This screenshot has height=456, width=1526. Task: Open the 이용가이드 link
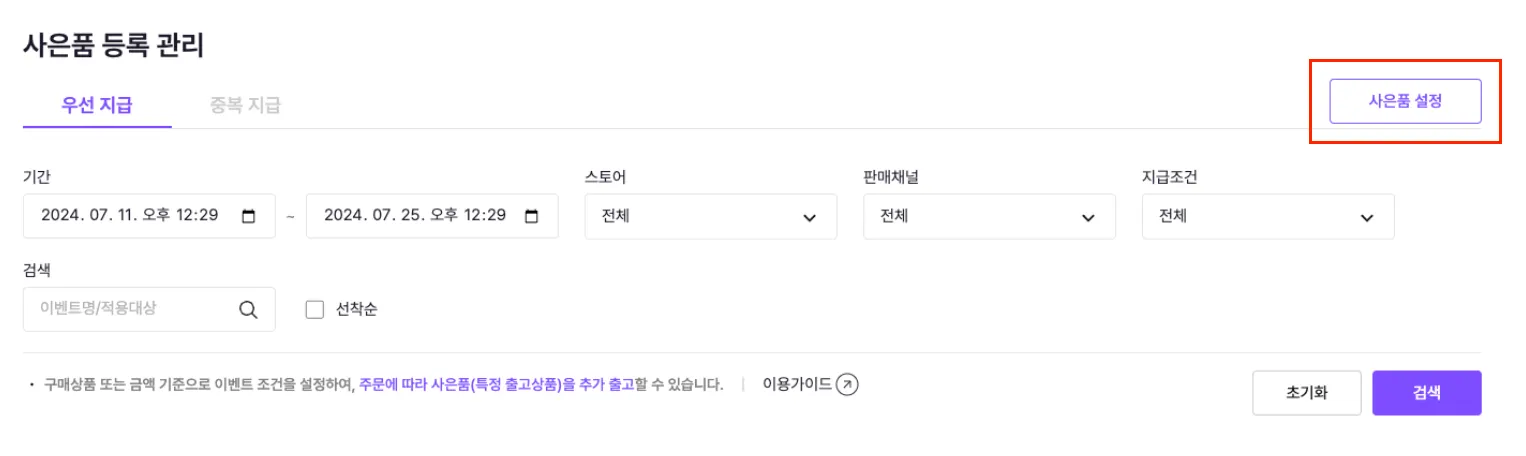[797, 384]
